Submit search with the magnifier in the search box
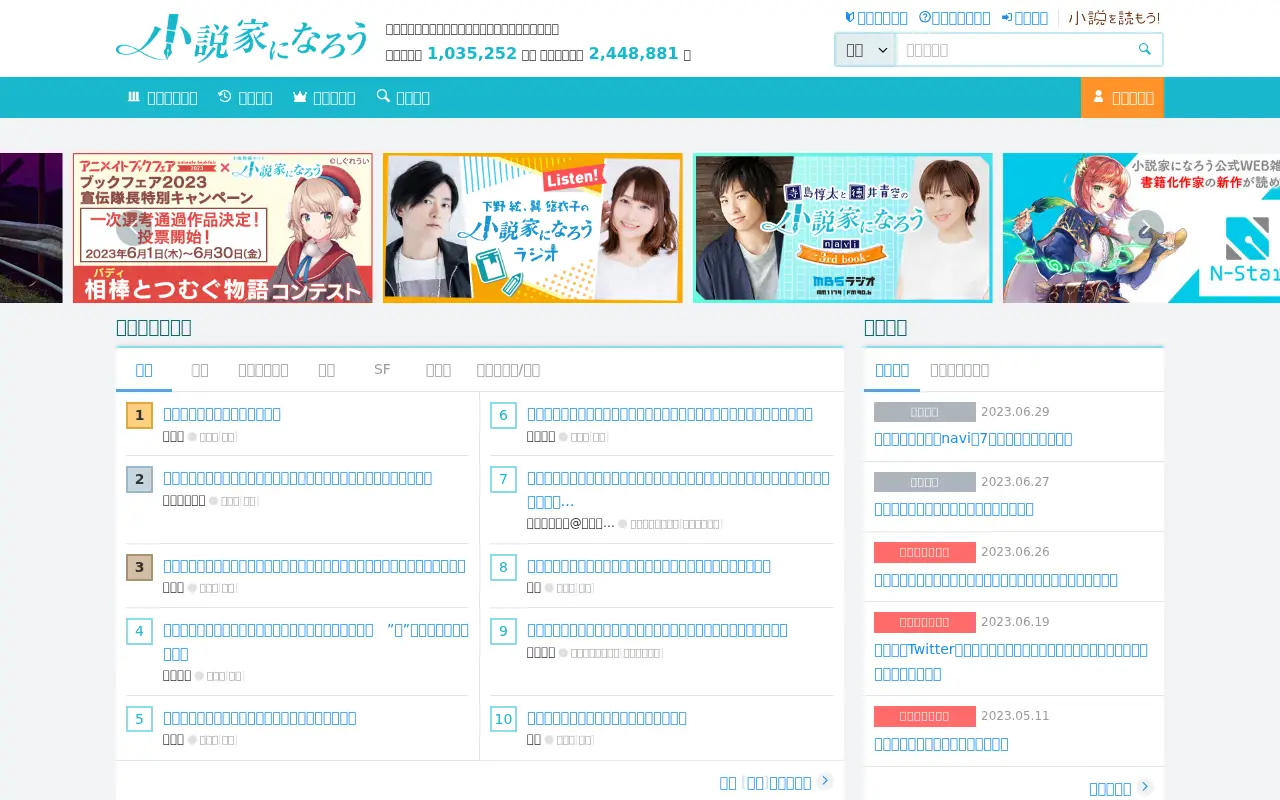Image resolution: width=1280 pixels, height=800 pixels. click(1144, 49)
